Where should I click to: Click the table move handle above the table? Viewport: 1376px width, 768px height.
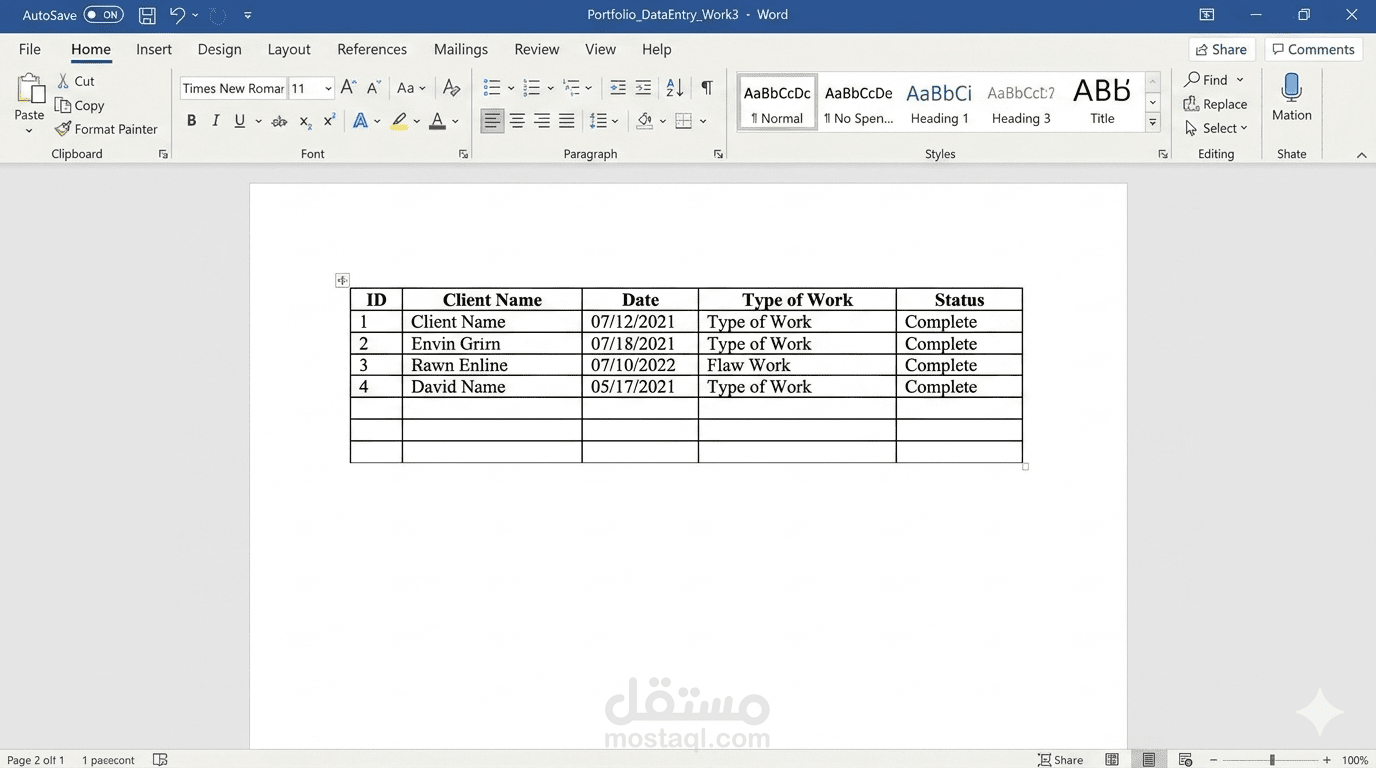click(x=342, y=280)
